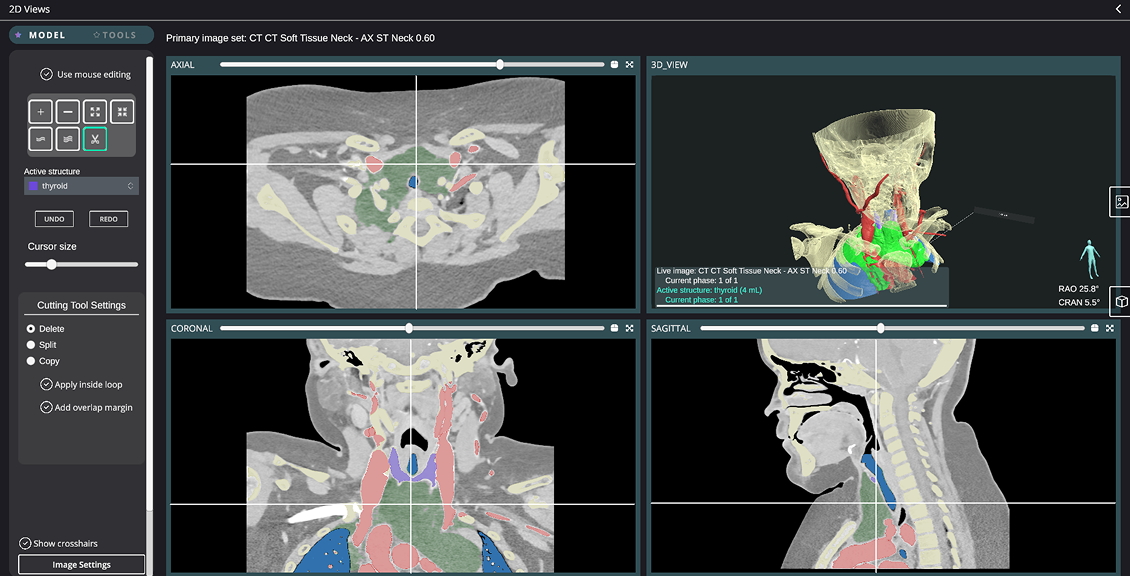Viewport: 1130px width, 576px height.
Task: Click the 'Cutting Tool Settings' heading
Action: click(81, 305)
